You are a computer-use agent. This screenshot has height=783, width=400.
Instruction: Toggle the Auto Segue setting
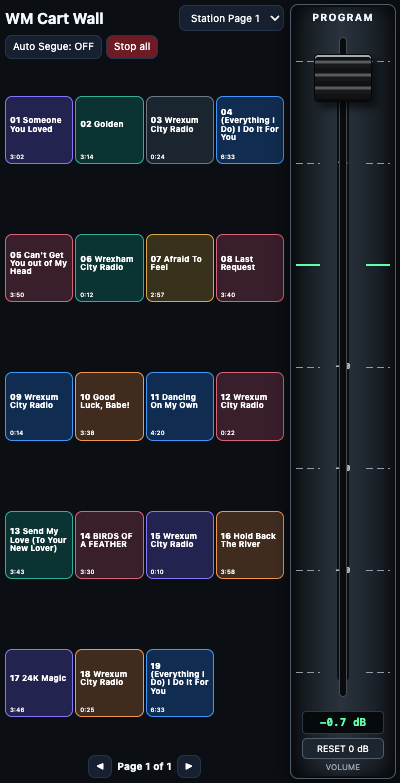coord(53,47)
